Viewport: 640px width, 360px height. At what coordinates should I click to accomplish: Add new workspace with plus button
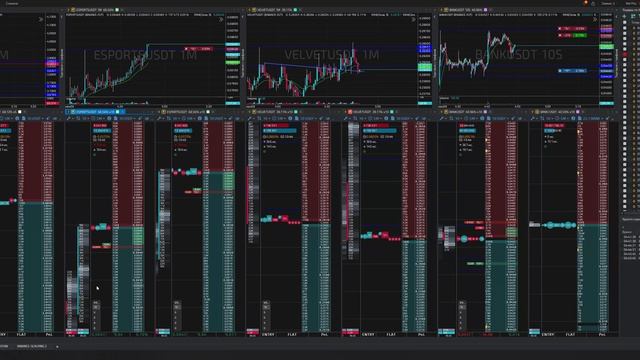(57, 347)
